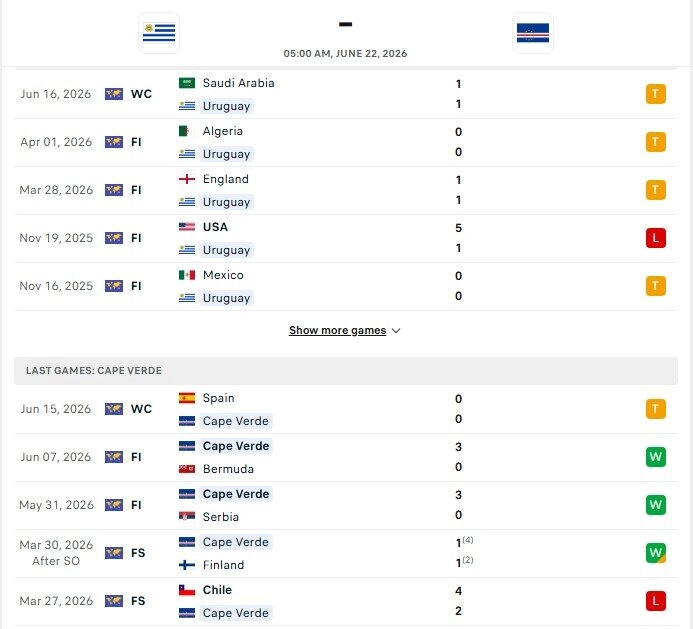
Task: Click the competition icon next to WC on Jun 15
Action: pyautogui.click(x=114, y=409)
